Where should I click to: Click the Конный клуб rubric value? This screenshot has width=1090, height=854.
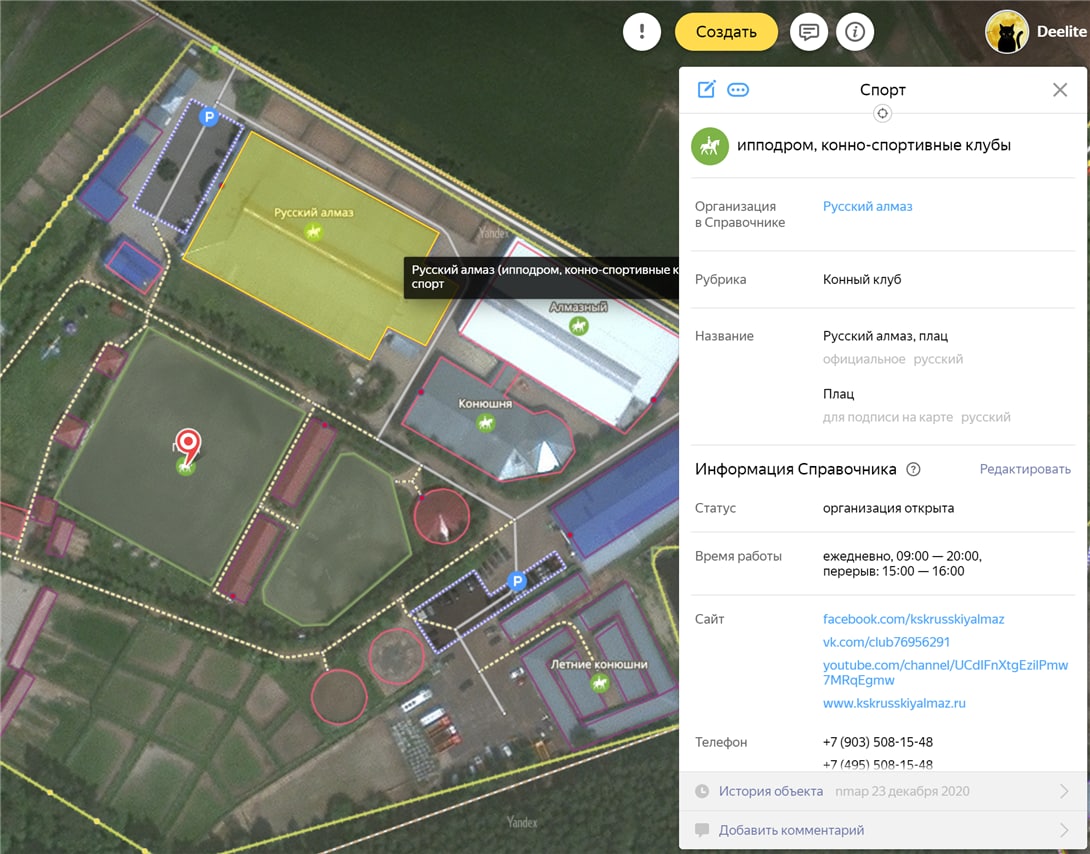[862, 279]
